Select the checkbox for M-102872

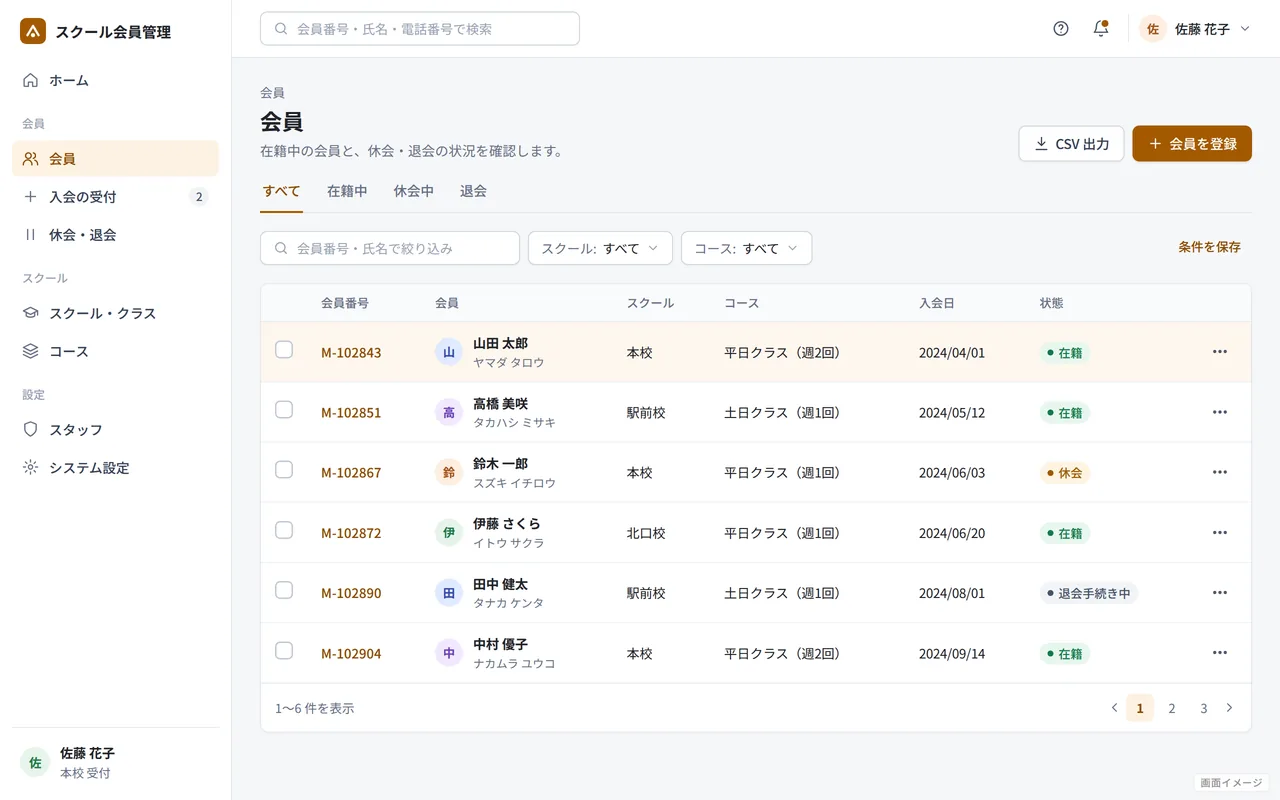click(284, 530)
